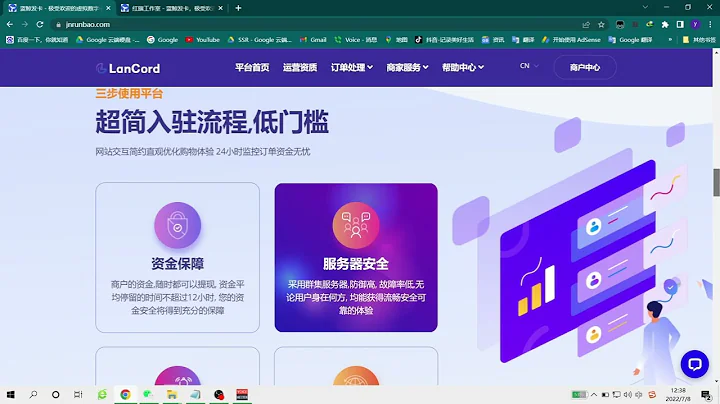Click the 资金保障 shield bag icon
The width and height of the screenshot is (720, 404).
(x=177, y=225)
